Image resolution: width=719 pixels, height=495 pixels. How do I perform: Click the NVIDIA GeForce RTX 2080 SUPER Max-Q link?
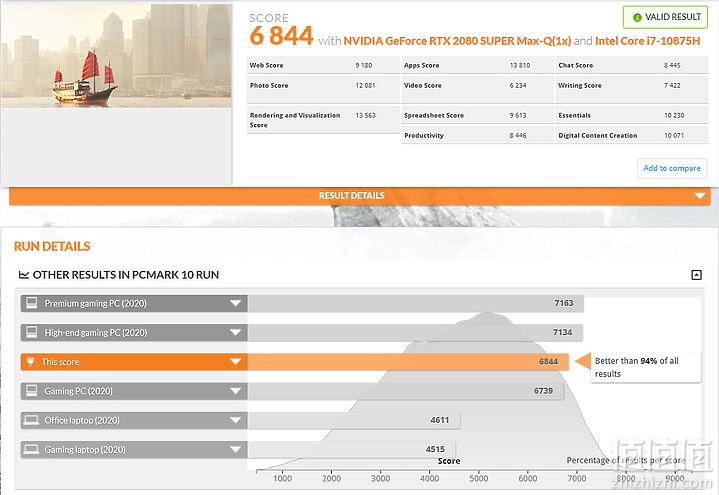click(457, 41)
